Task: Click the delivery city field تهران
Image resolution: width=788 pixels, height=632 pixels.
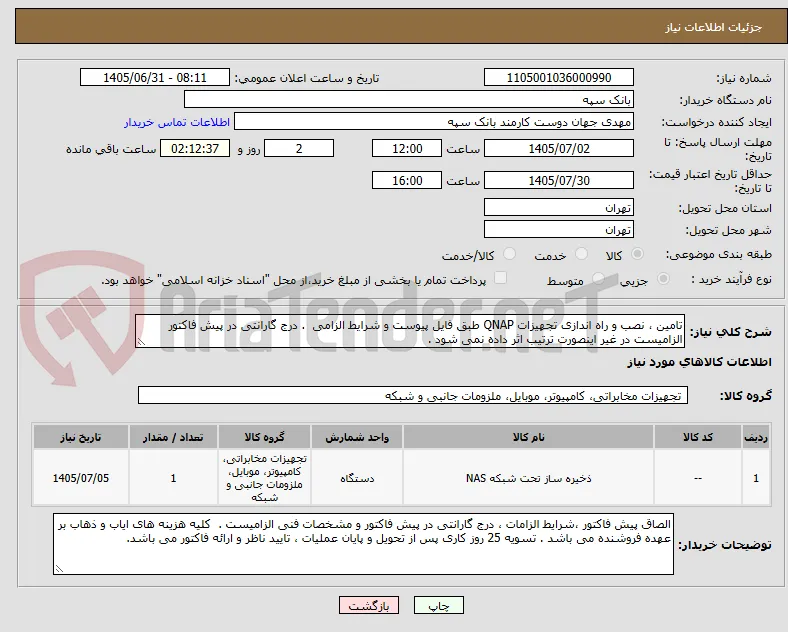Action: [558, 230]
